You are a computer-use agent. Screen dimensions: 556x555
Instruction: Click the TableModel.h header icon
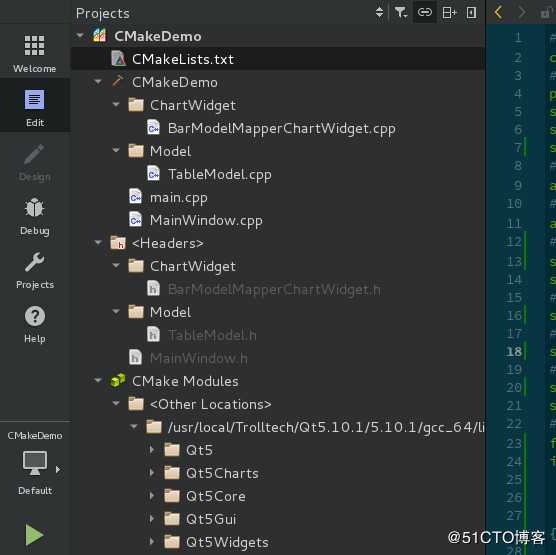[154, 334]
